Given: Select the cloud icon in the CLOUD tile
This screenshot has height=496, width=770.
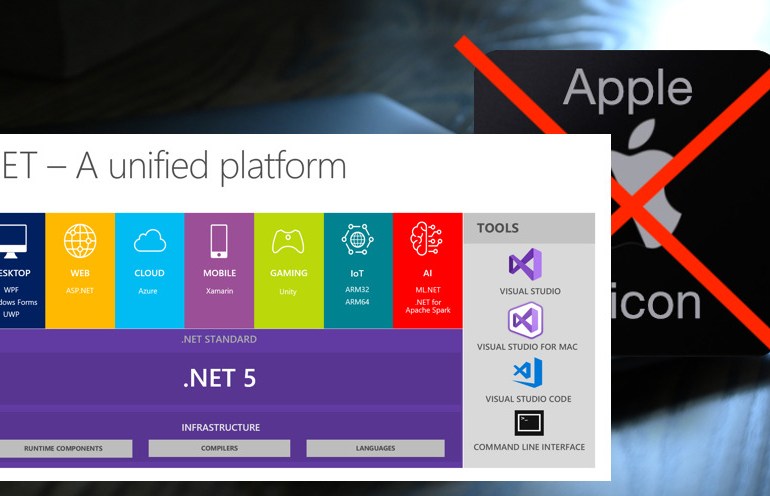Looking at the screenshot, I should (x=150, y=241).
